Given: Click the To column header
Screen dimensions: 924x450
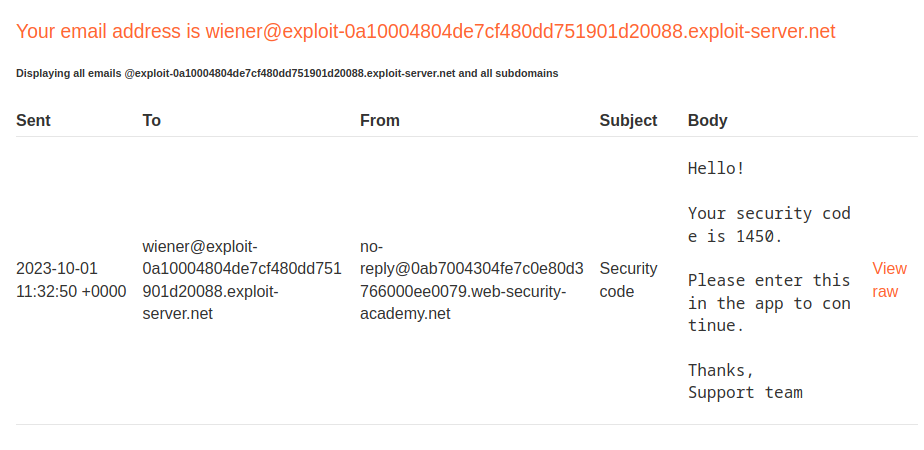Looking at the screenshot, I should 152,120.
